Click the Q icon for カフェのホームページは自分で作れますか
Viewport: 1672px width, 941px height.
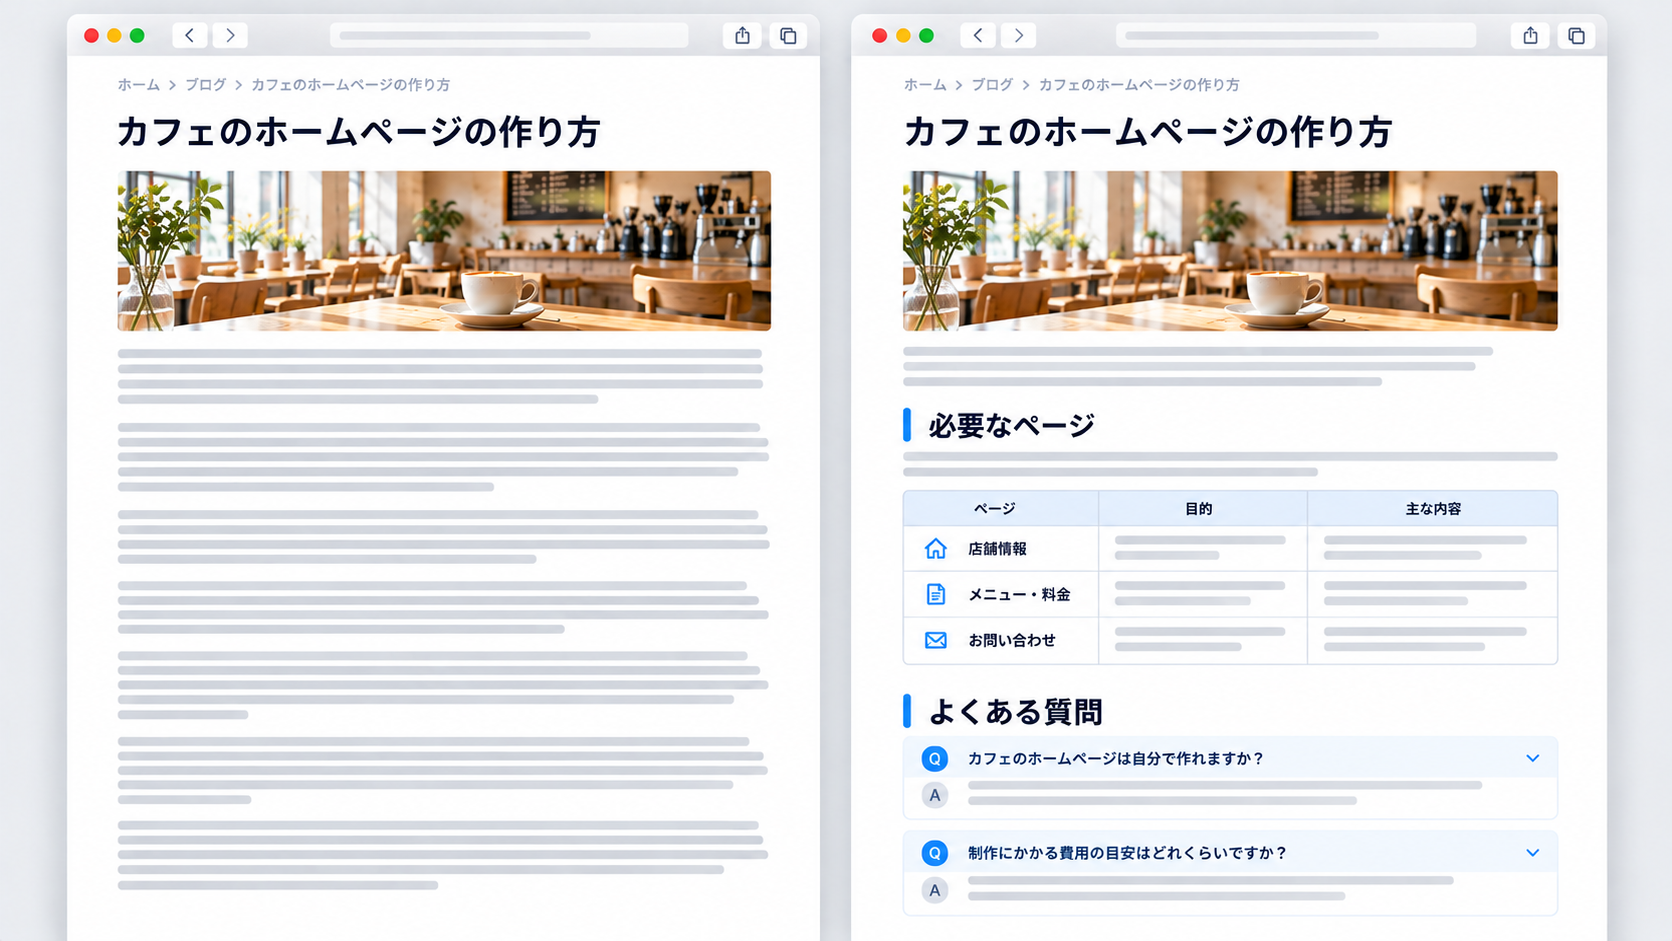(x=935, y=759)
